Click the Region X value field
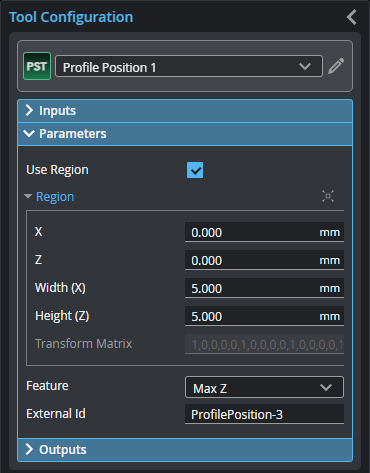This screenshot has width=370, height=473. coord(264,232)
